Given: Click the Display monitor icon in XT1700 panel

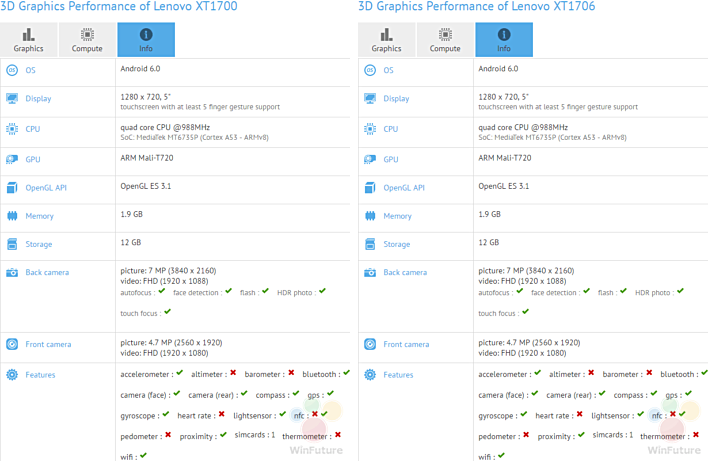Looking at the screenshot, I should click(12, 98).
